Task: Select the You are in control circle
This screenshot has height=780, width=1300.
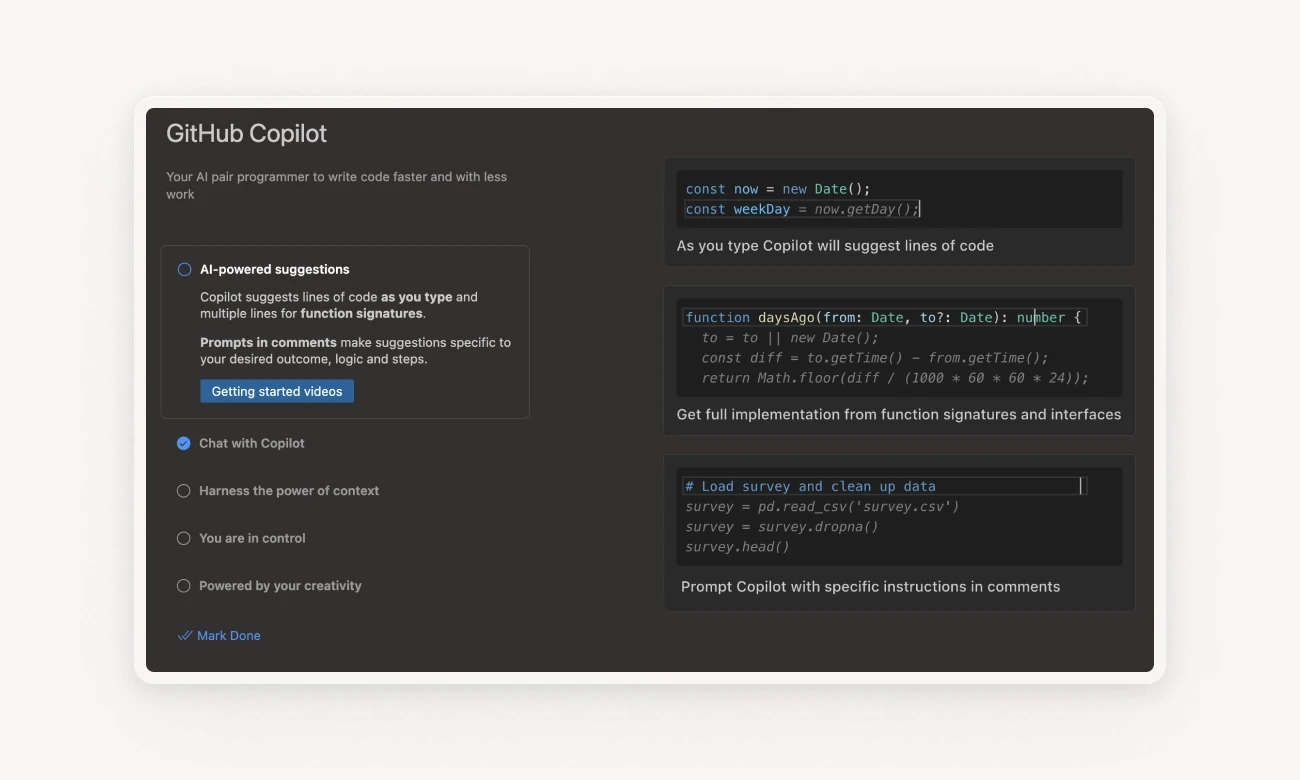Action: [184, 538]
